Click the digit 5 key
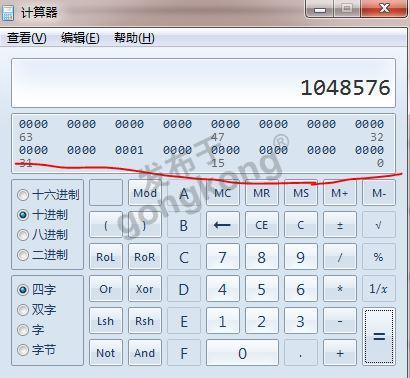Viewport: 410px width, 378px height. pos(262,289)
